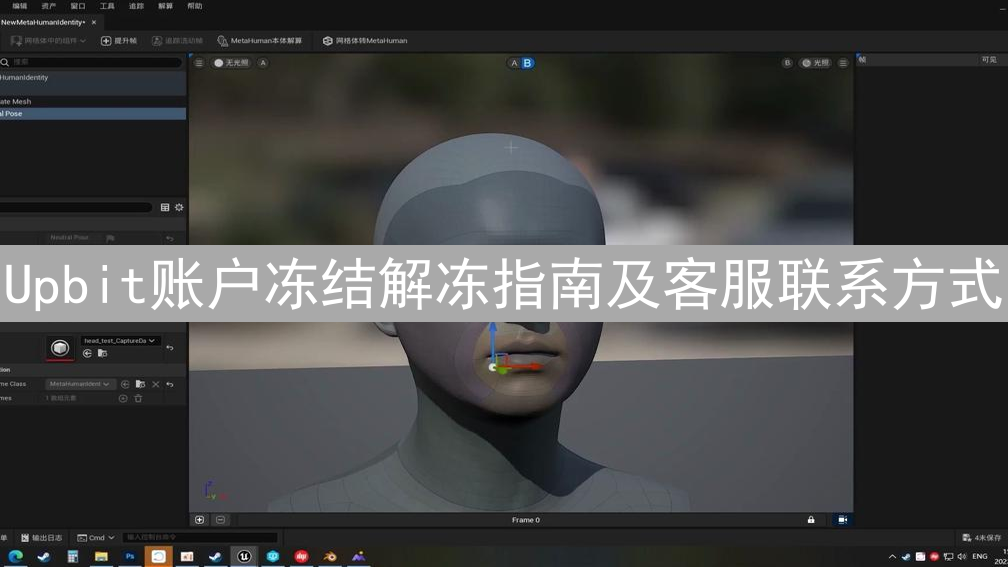This screenshot has width=1008, height=567.
Task: Open the 编辑 menu
Action: (20, 6)
